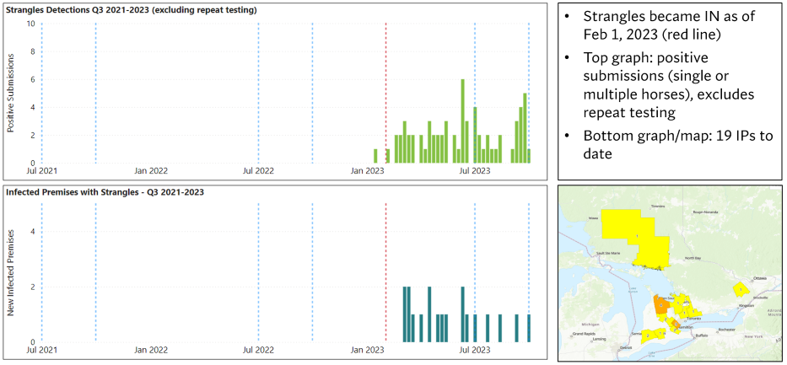Image resolution: width=787 pixels, height=365 pixels.
Task: Click the Sault Ste Marie label on the map
Action: point(609,253)
